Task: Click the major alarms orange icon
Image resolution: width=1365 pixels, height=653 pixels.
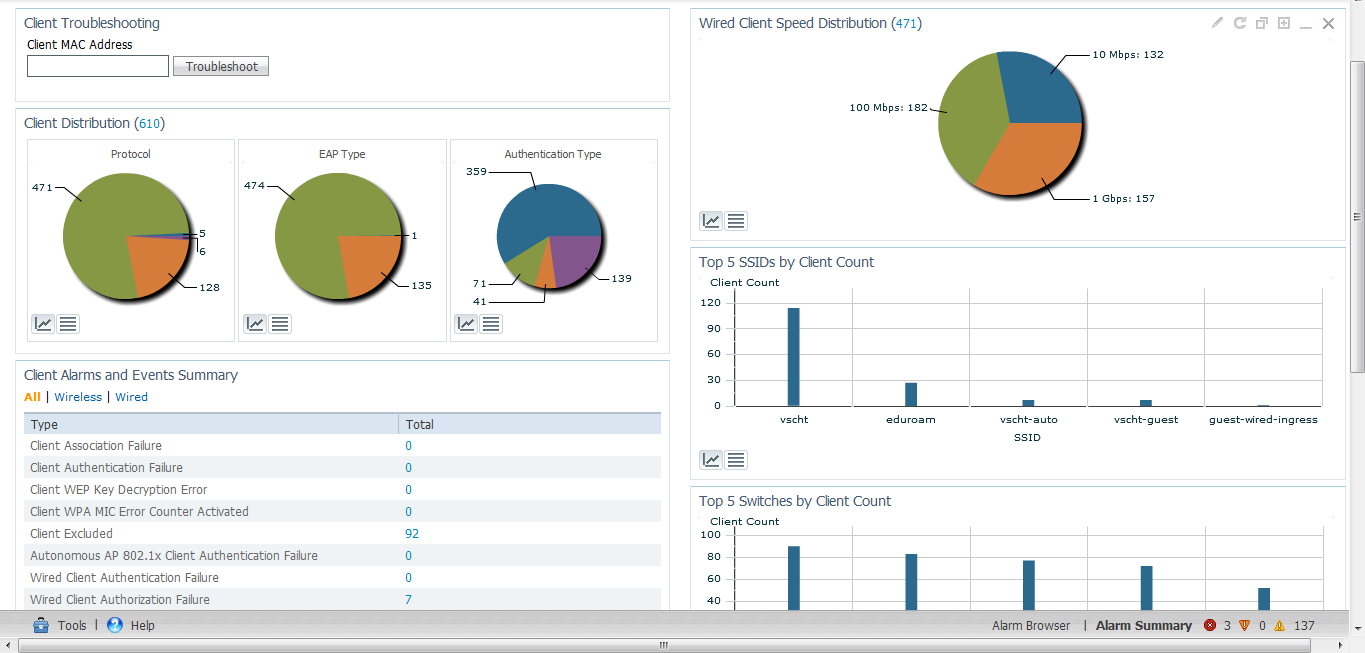Action: [x=1245, y=626]
